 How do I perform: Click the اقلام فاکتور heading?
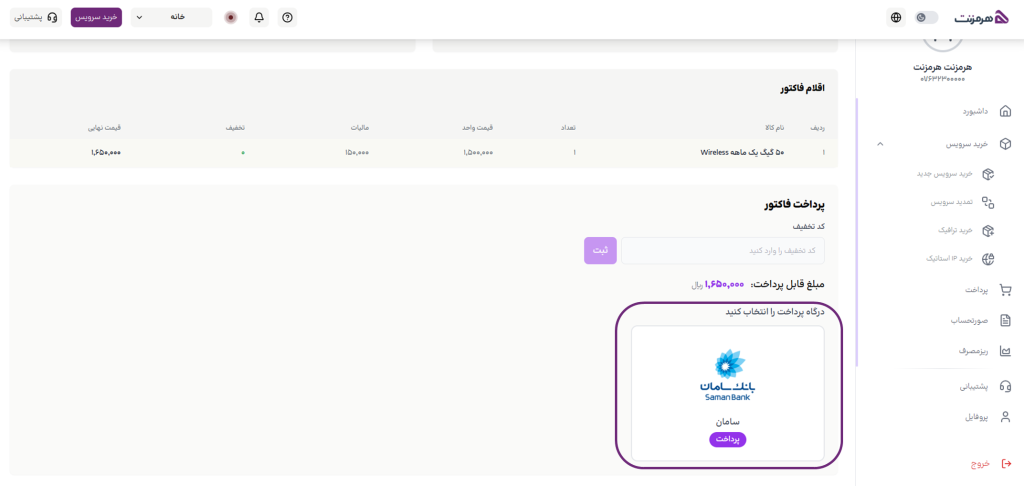(802, 88)
